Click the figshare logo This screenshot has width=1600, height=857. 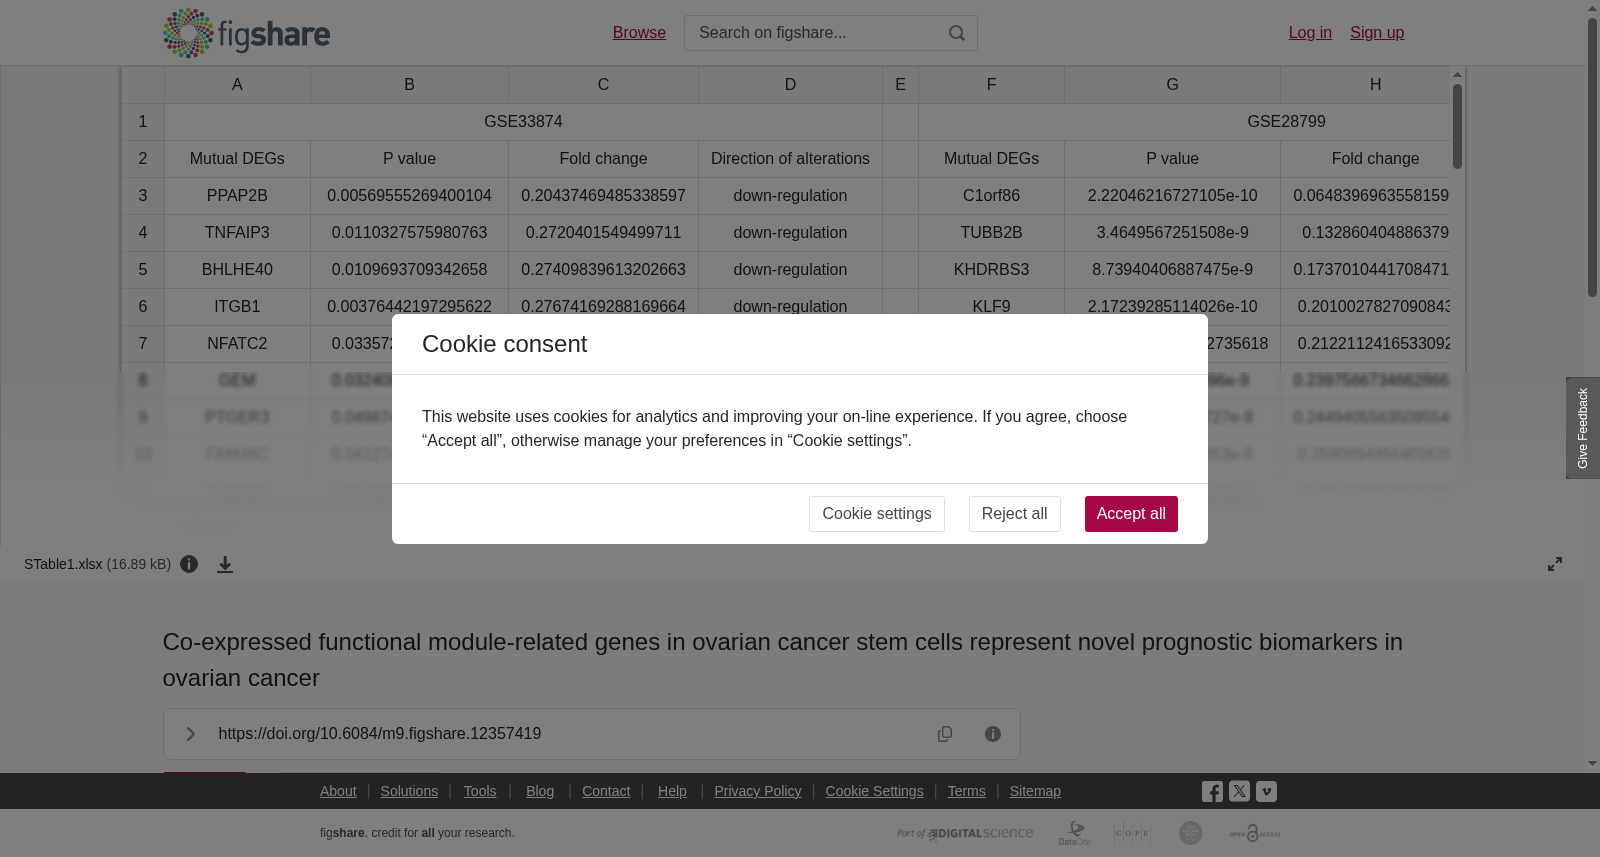(x=246, y=33)
